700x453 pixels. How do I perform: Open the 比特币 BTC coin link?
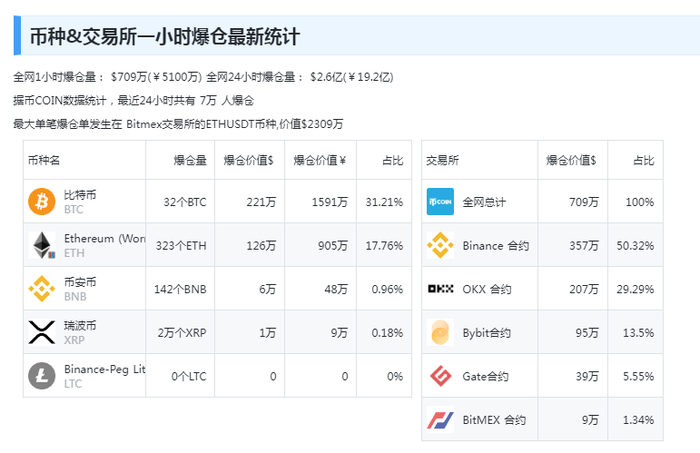(81, 195)
